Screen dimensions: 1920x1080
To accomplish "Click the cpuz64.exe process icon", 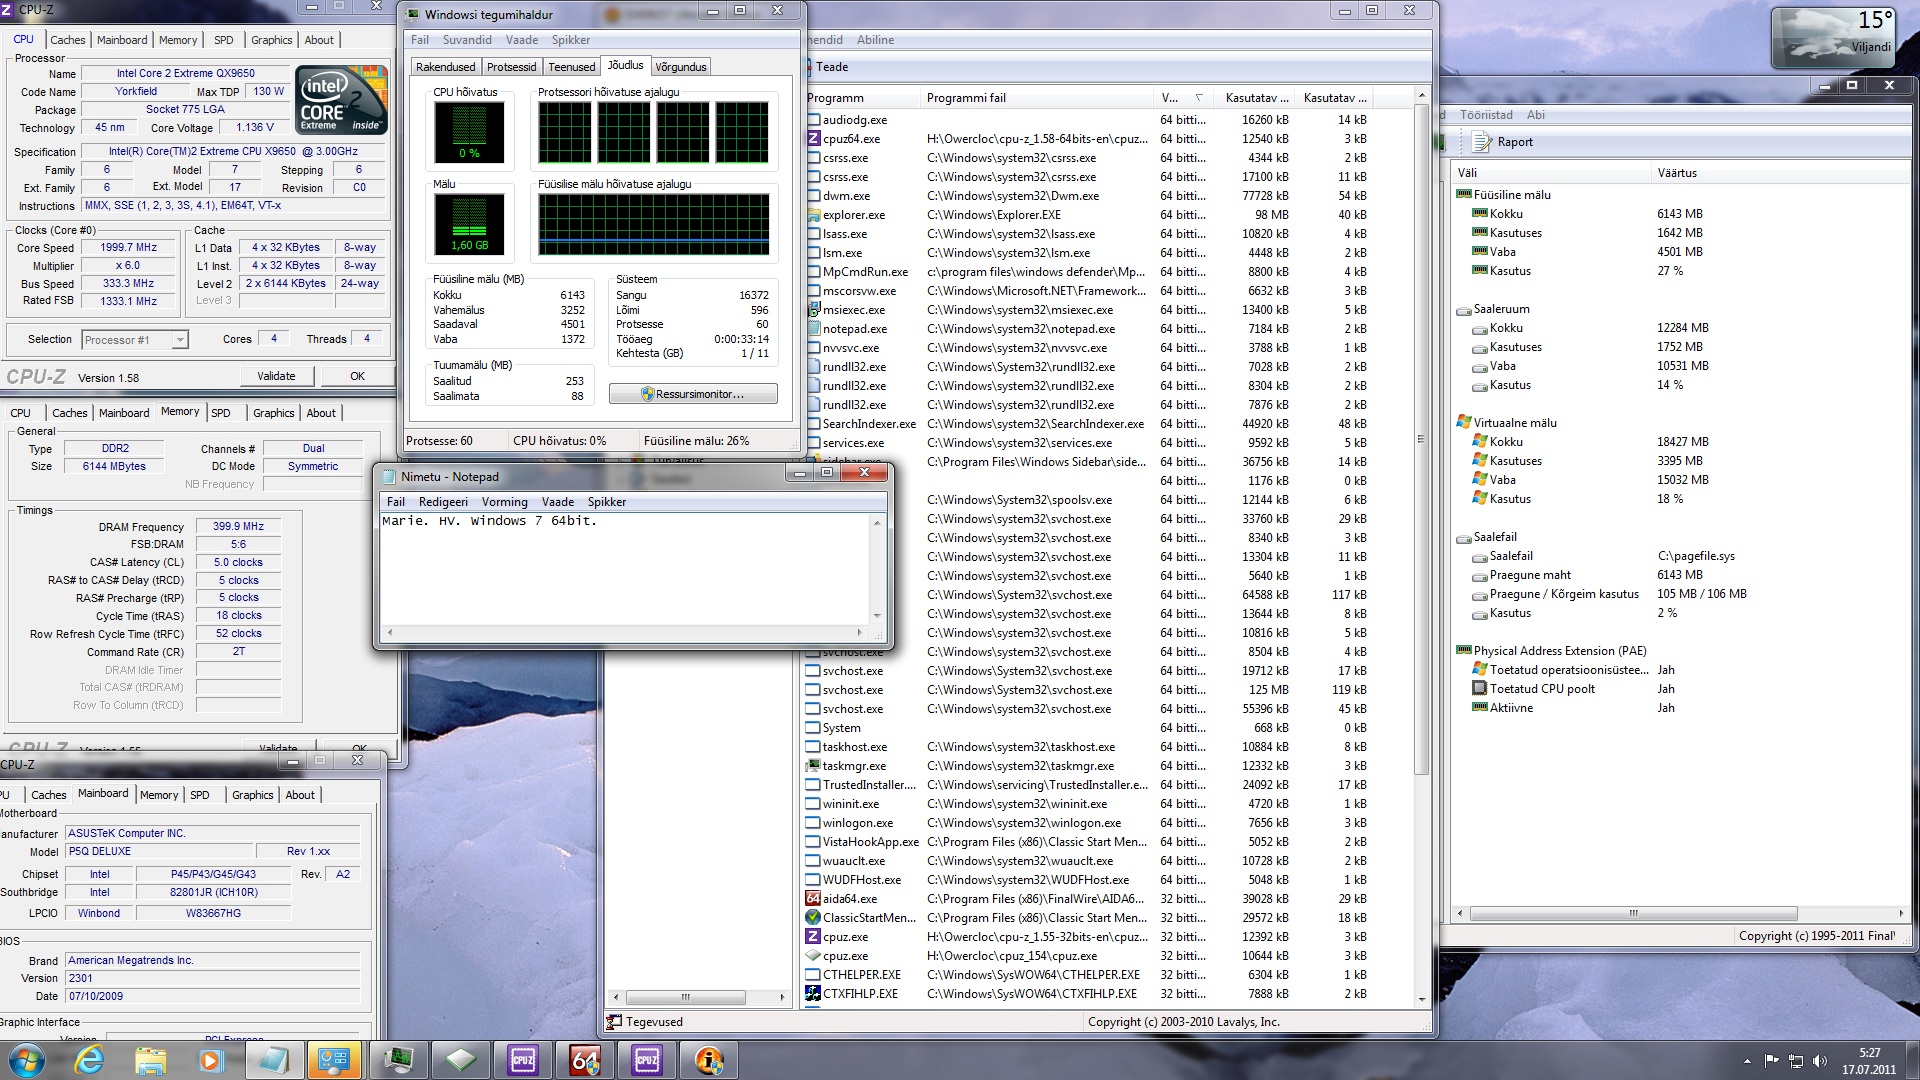I will [x=814, y=139].
